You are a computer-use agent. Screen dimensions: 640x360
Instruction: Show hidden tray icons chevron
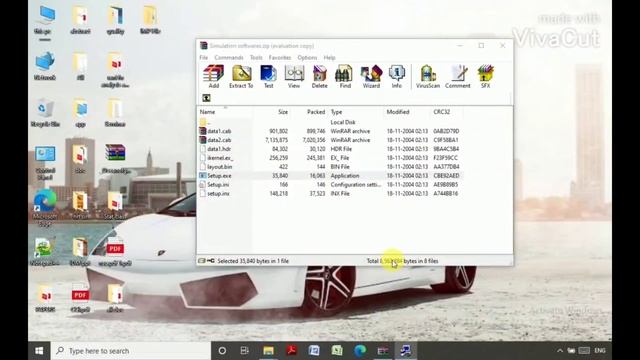pyautogui.click(x=560, y=351)
